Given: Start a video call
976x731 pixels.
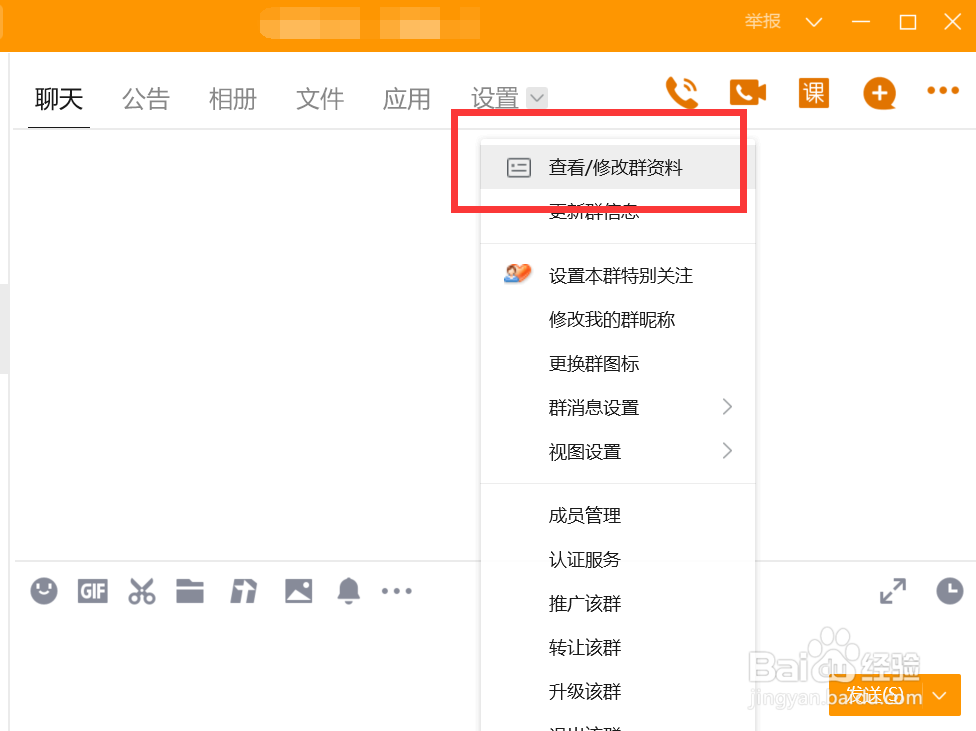Looking at the screenshot, I should pos(747,92).
